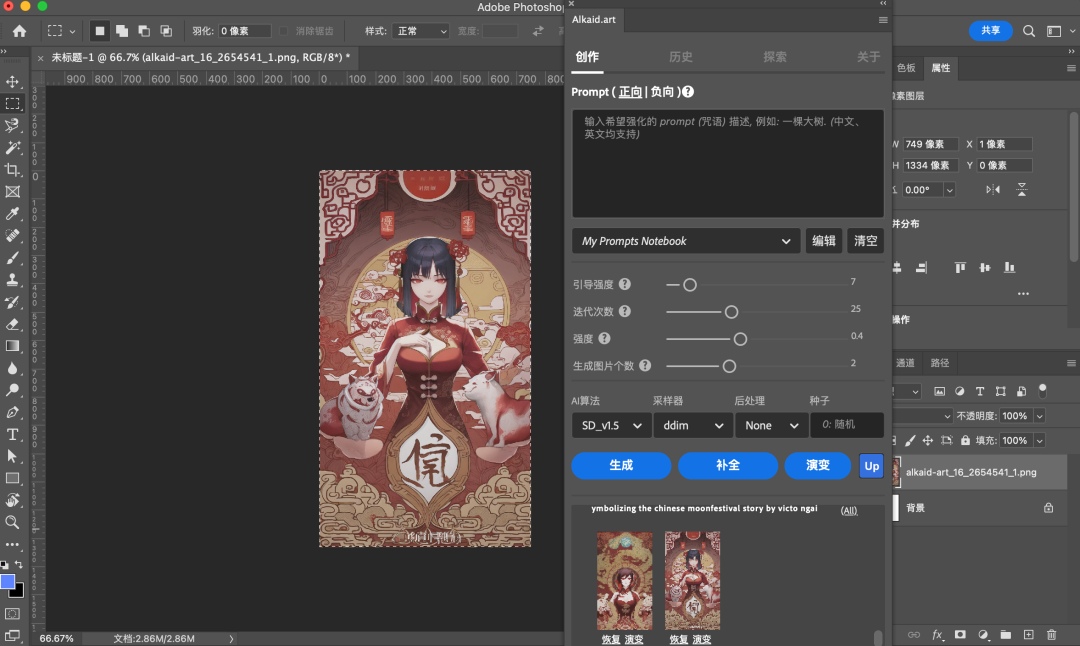Select the Brush tool
Viewport: 1080px width, 646px height.
[12, 258]
